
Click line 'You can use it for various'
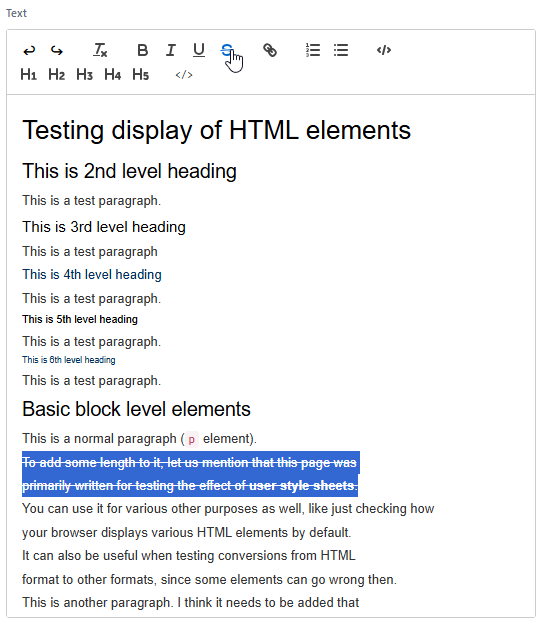(x=228, y=509)
